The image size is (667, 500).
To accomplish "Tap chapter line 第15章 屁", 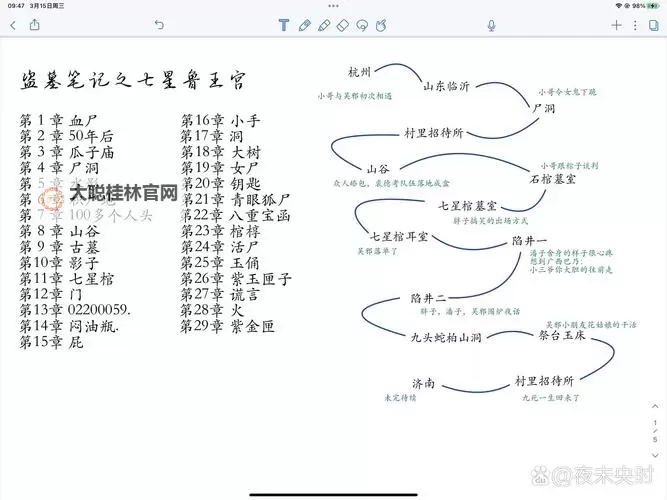I will click(51, 342).
